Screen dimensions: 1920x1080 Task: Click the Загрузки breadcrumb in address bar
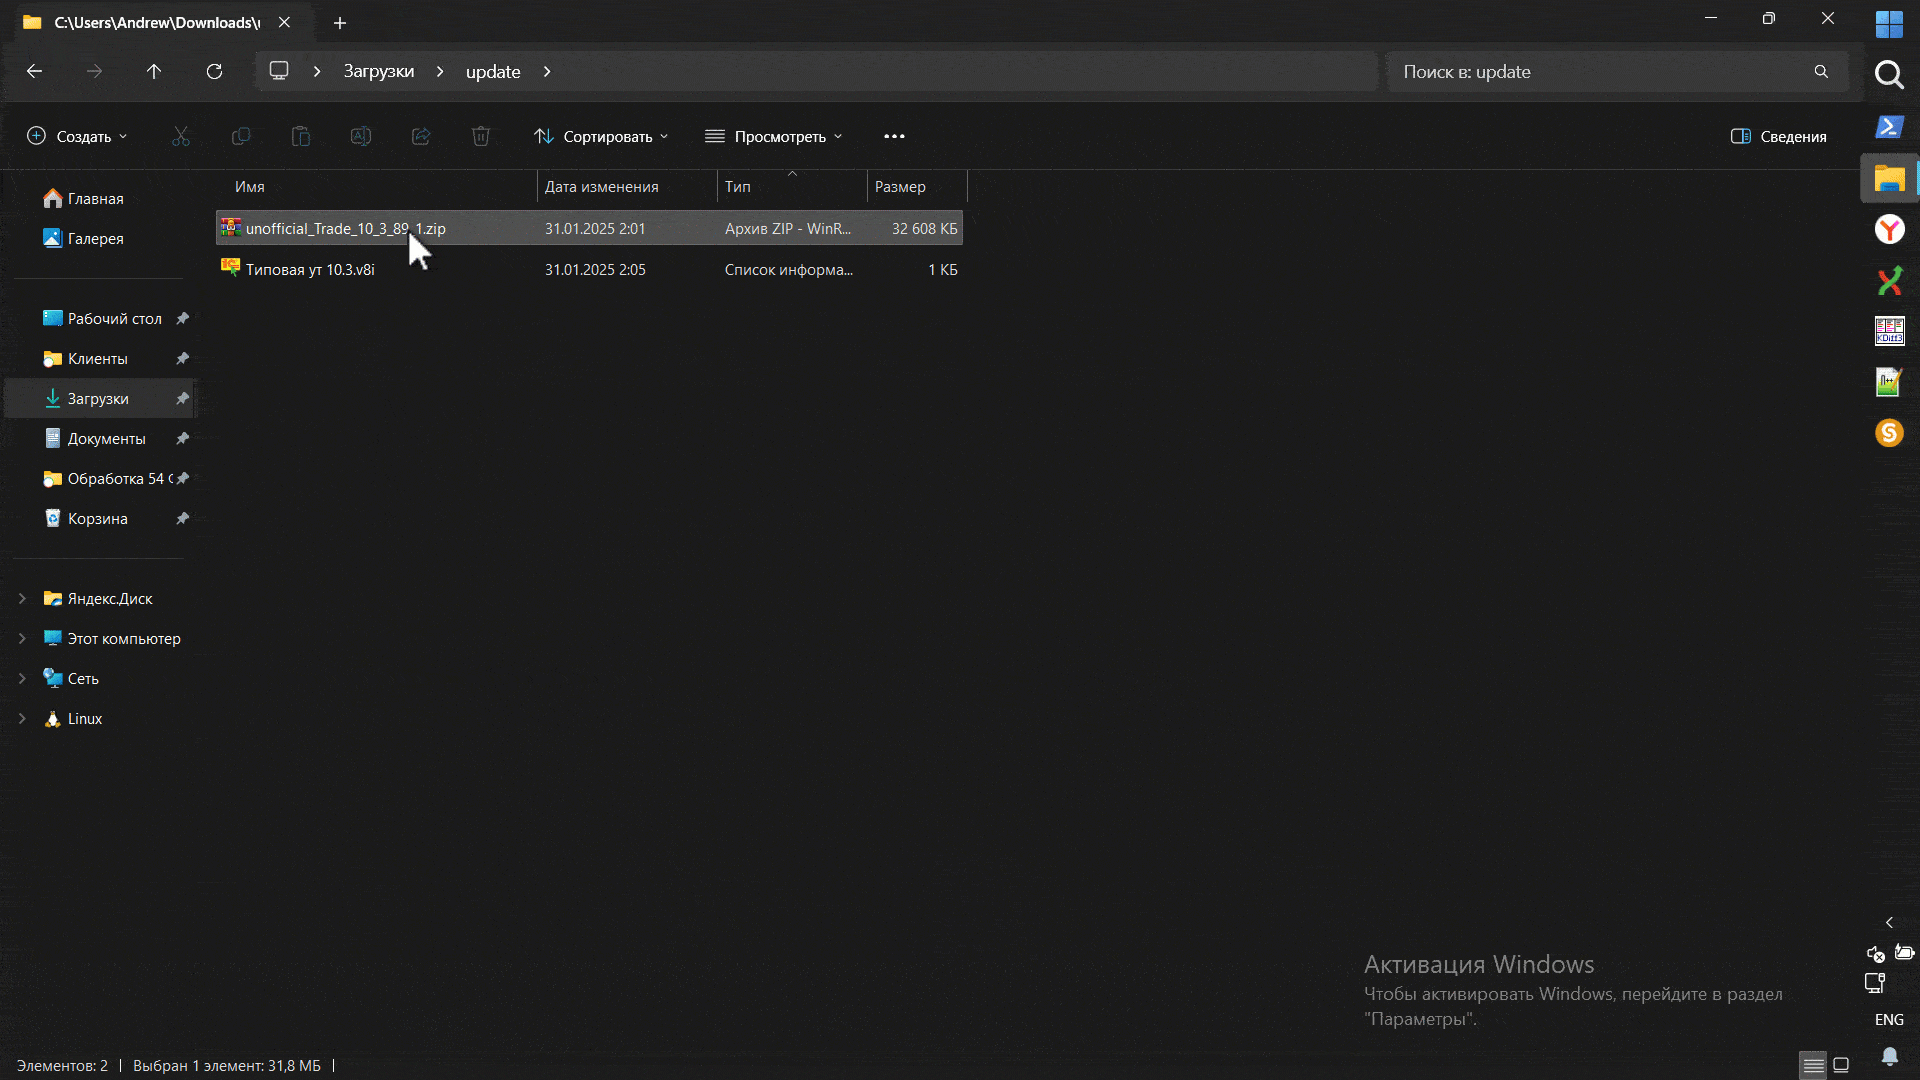coord(378,72)
